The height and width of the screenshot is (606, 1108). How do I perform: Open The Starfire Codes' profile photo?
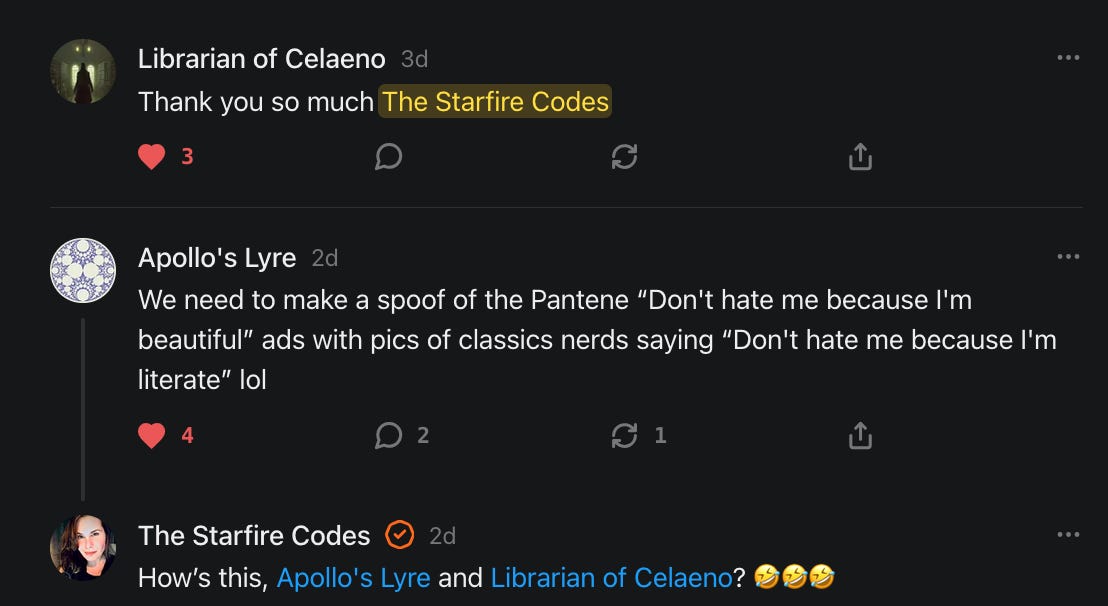click(x=83, y=548)
